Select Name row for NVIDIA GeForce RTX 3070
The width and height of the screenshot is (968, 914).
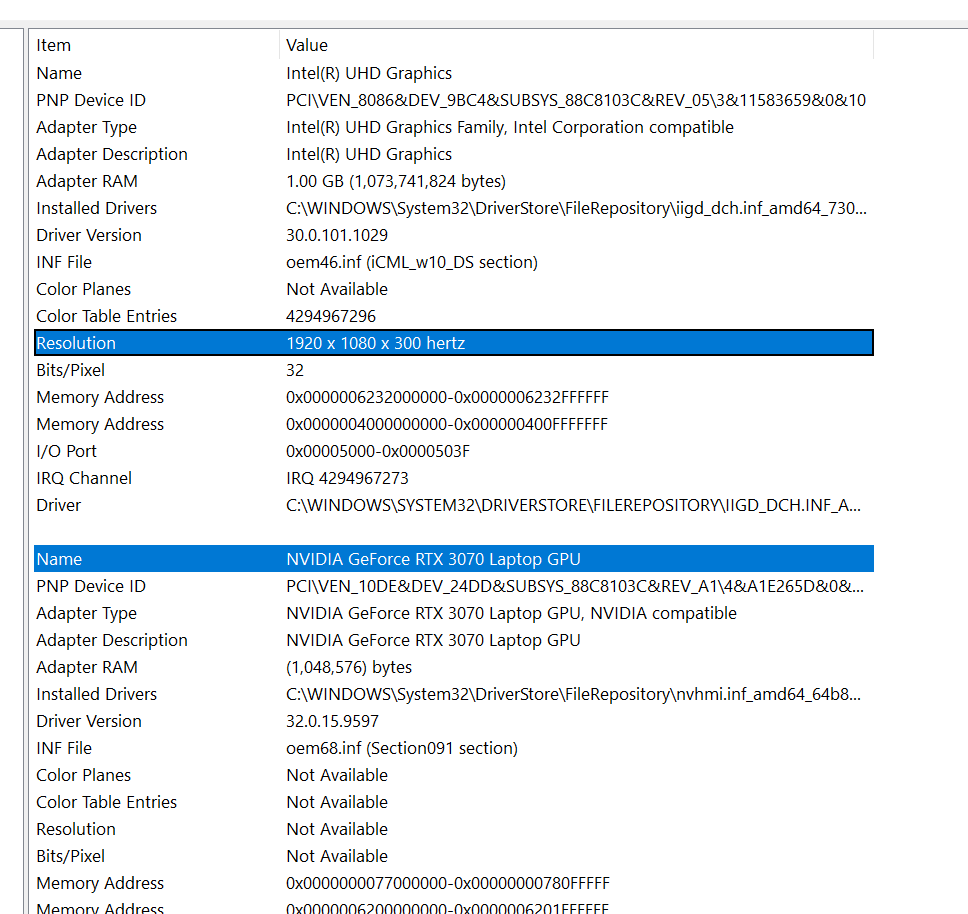[x=454, y=559]
